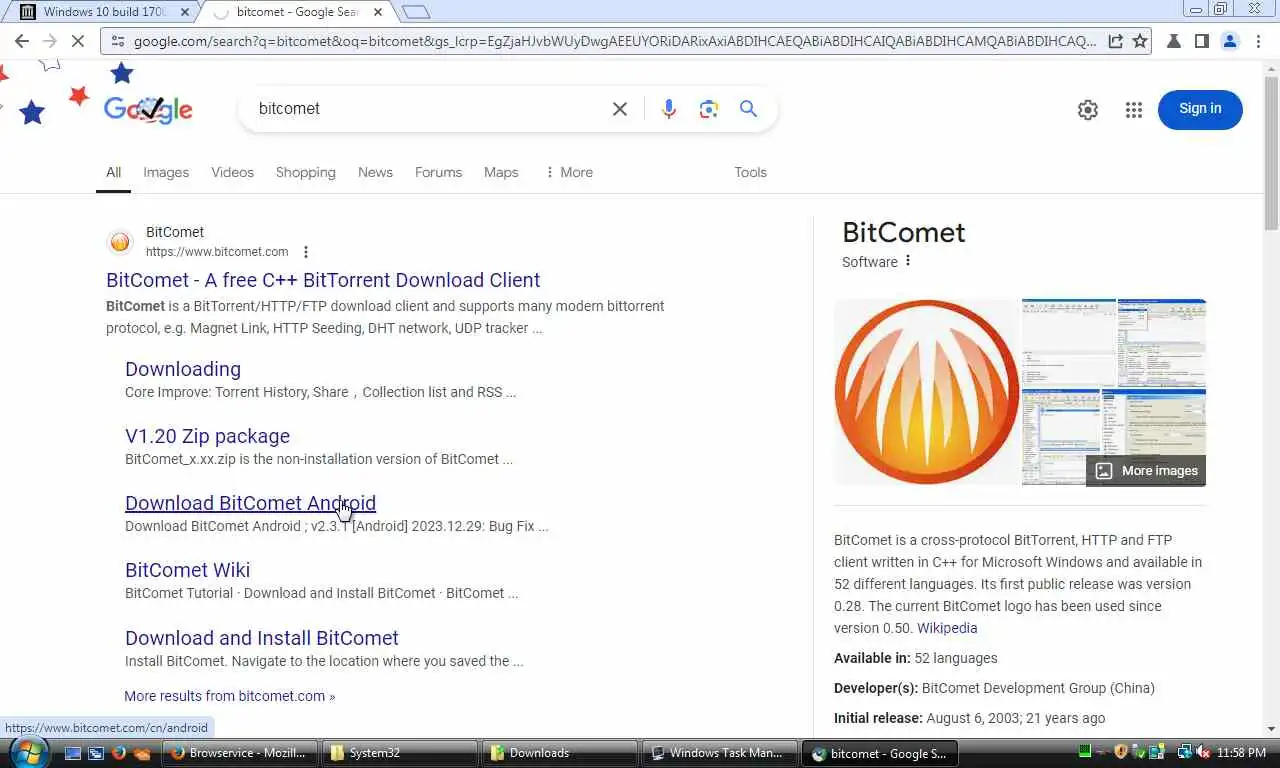The height and width of the screenshot is (768, 1280).
Task: Open large BitComet logo image
Action: coord(926,392)
